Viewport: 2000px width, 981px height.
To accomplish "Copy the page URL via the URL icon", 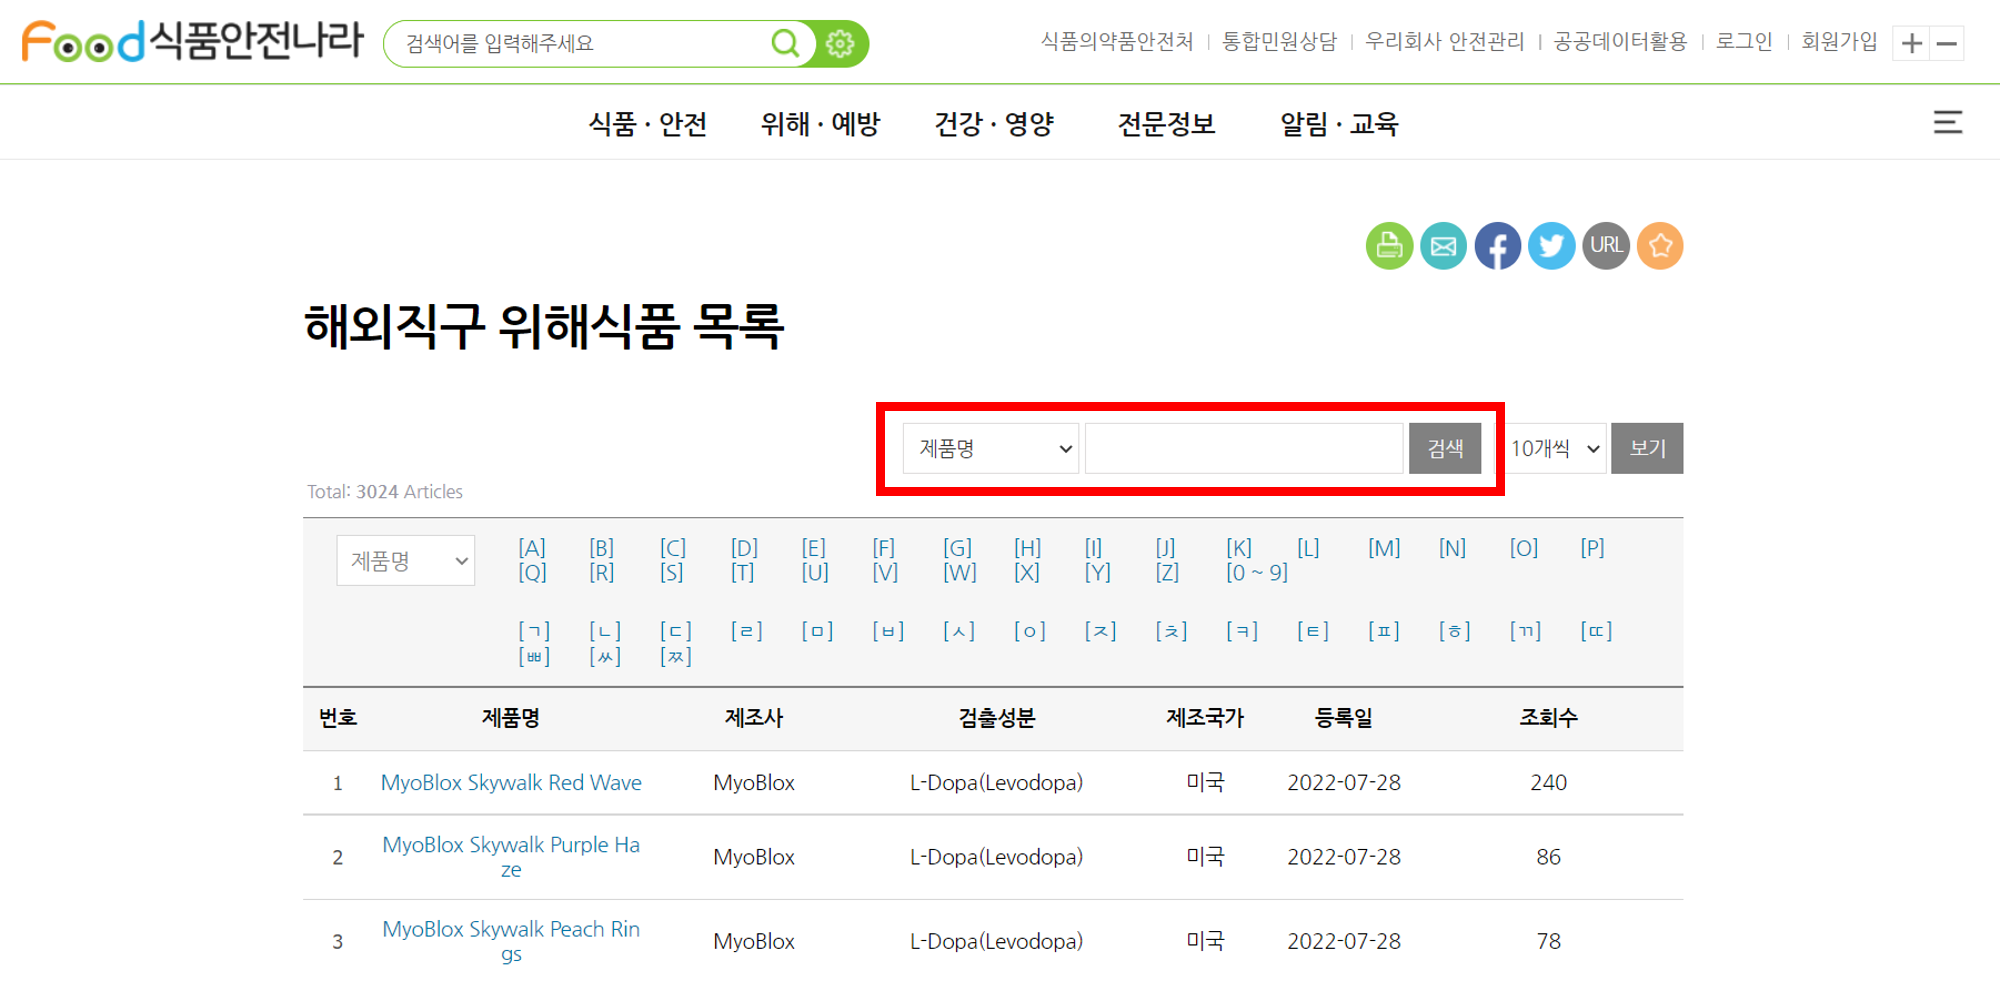I will pos(1606,245).
